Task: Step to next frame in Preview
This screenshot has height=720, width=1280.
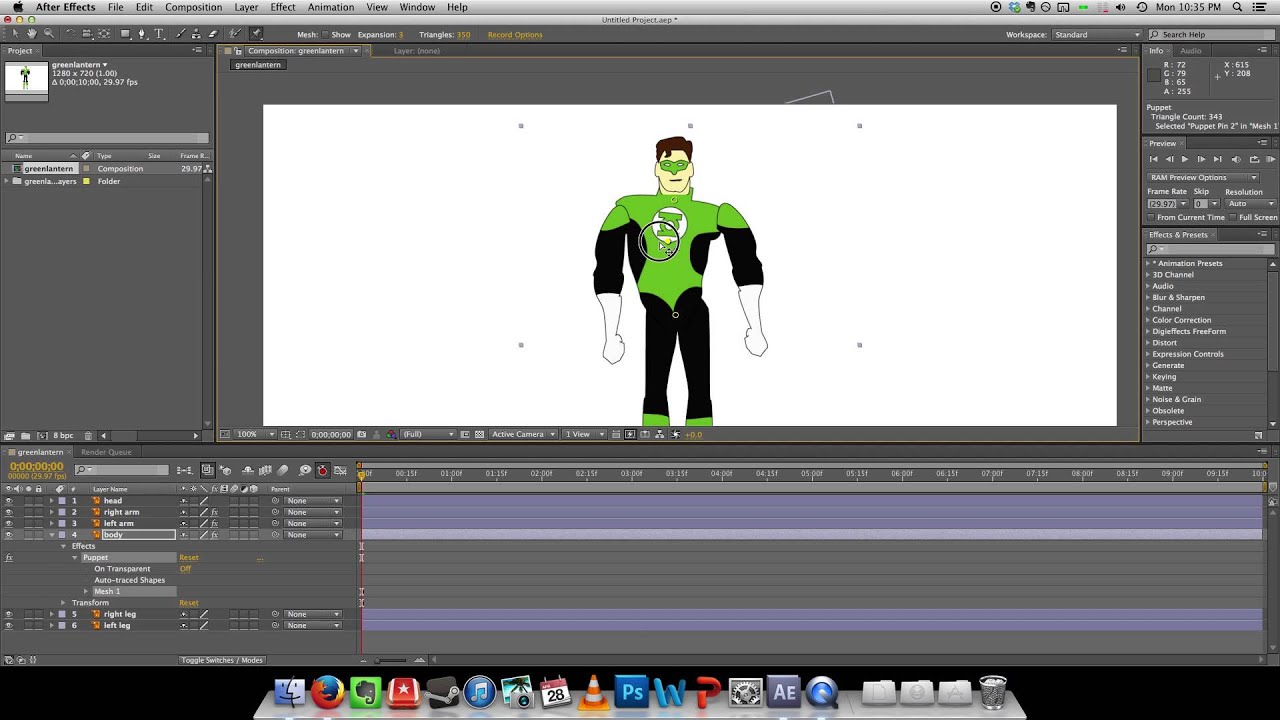Action: pyautogui.click(x=1201, y=159)
